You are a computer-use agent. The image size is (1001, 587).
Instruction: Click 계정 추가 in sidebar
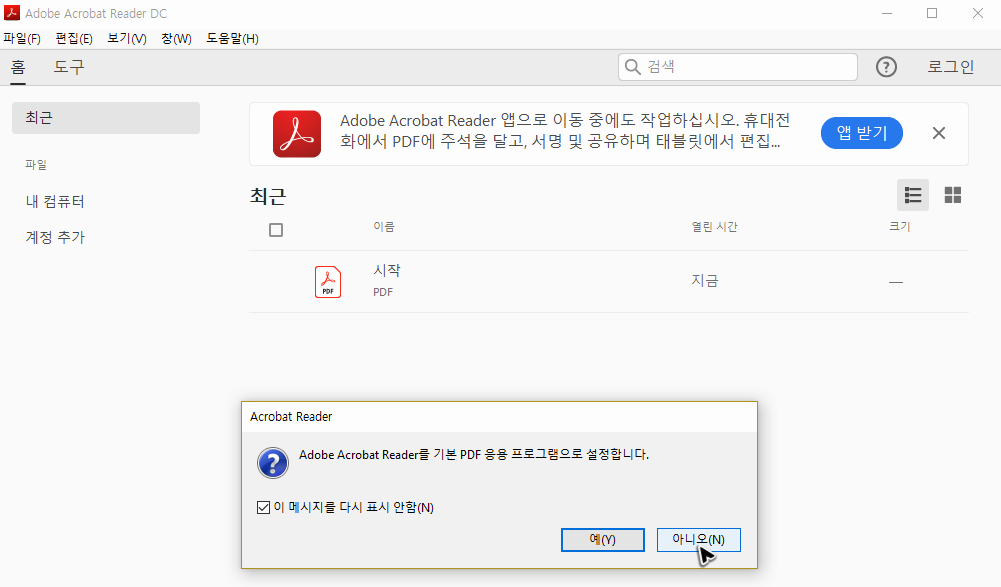point(55,238)
